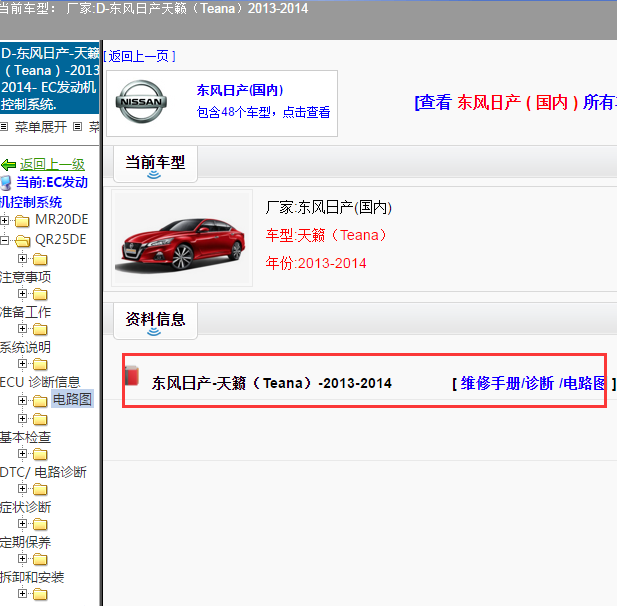Click the red book icon beside 东风日产-天籁
This screenshot has width=617, height=606.
[132, 375]
